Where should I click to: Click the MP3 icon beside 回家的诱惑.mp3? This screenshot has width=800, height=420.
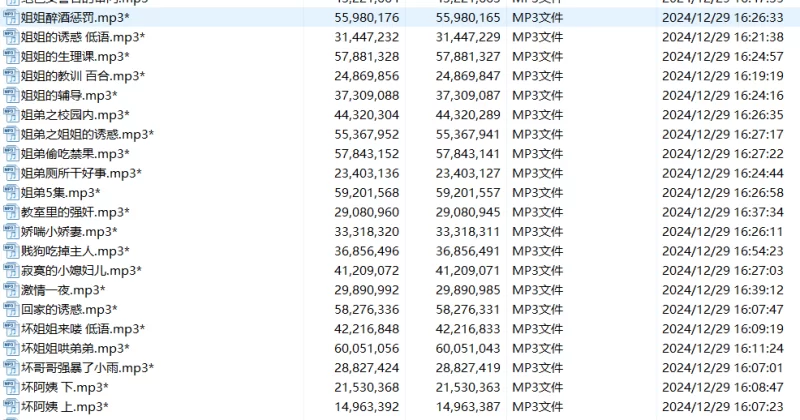(x=11, y=309)
